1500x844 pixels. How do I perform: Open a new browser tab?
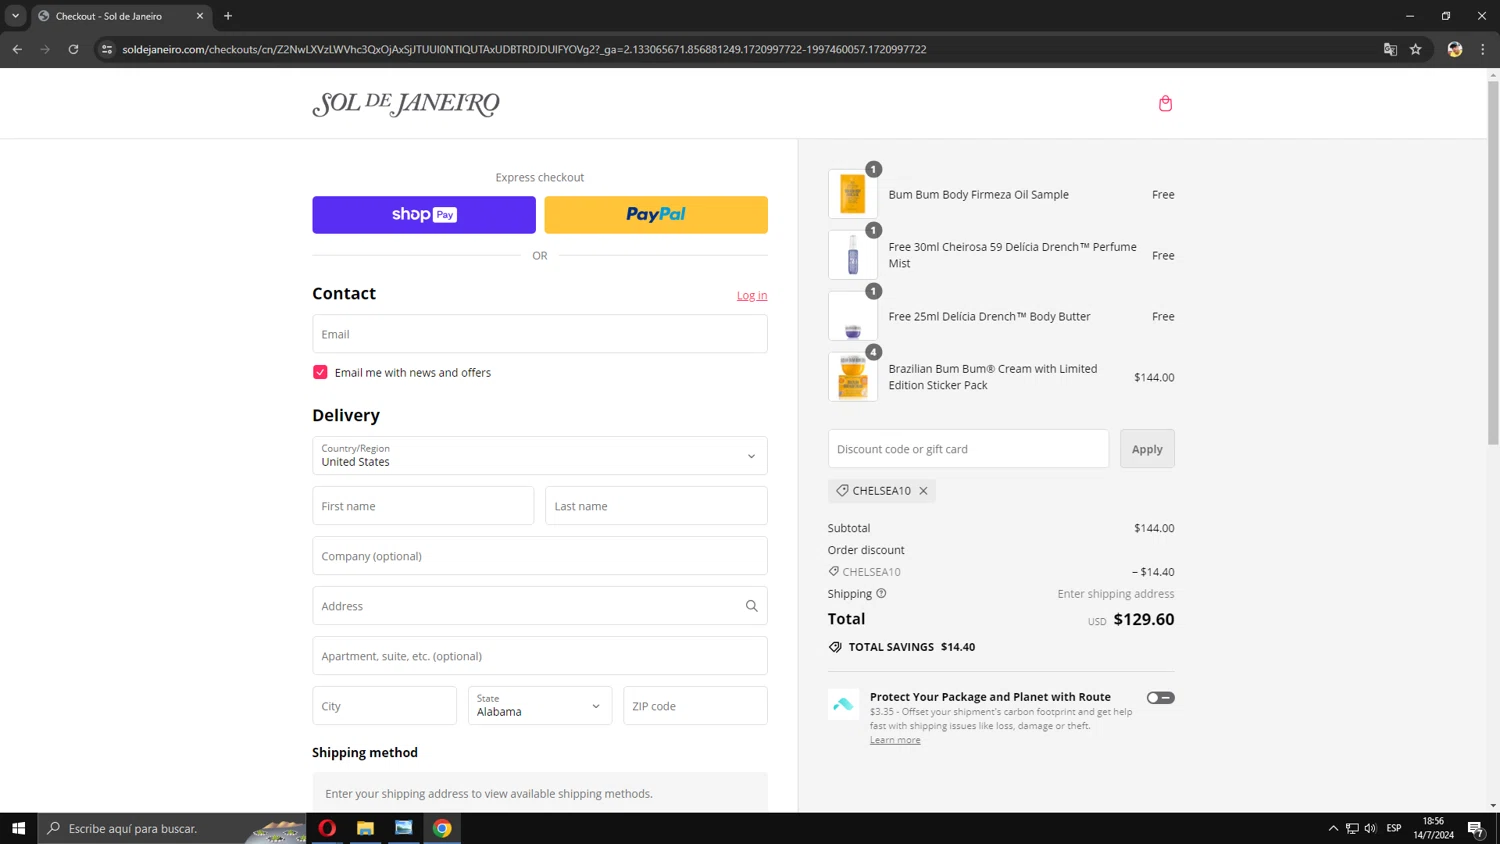click(x=228, y=16)
